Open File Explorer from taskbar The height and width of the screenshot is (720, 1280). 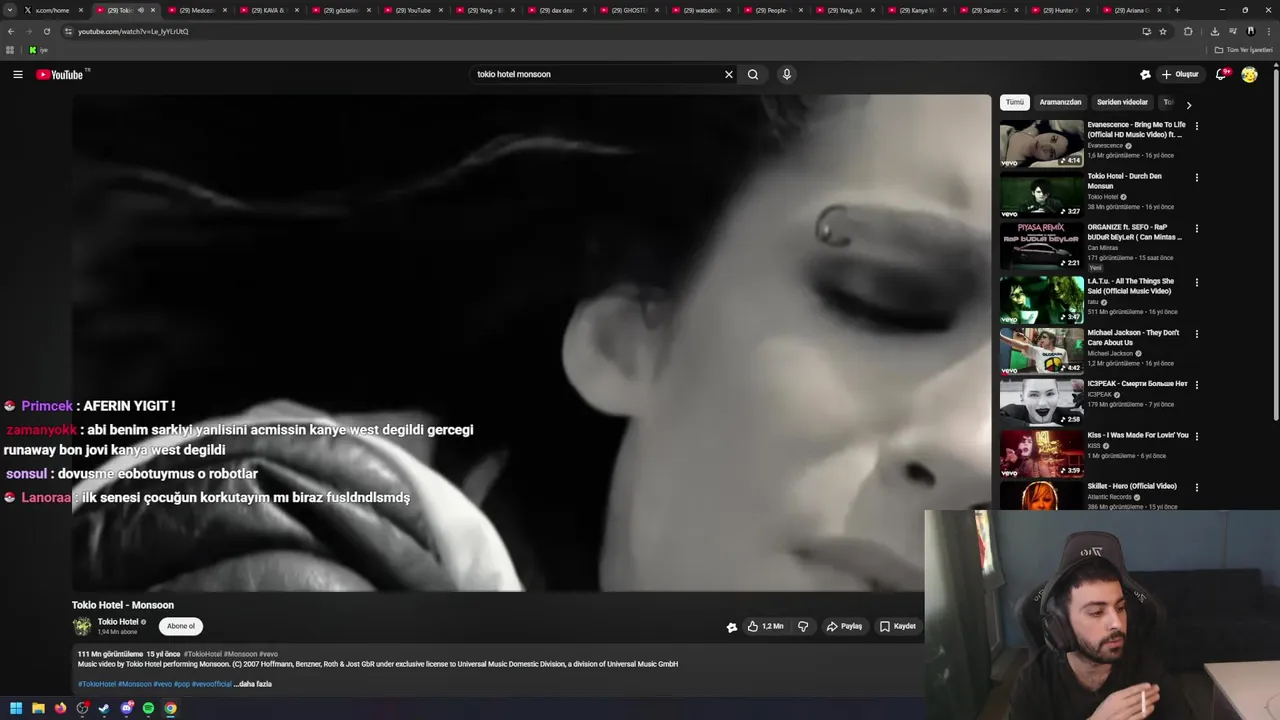tap(38, 708)
